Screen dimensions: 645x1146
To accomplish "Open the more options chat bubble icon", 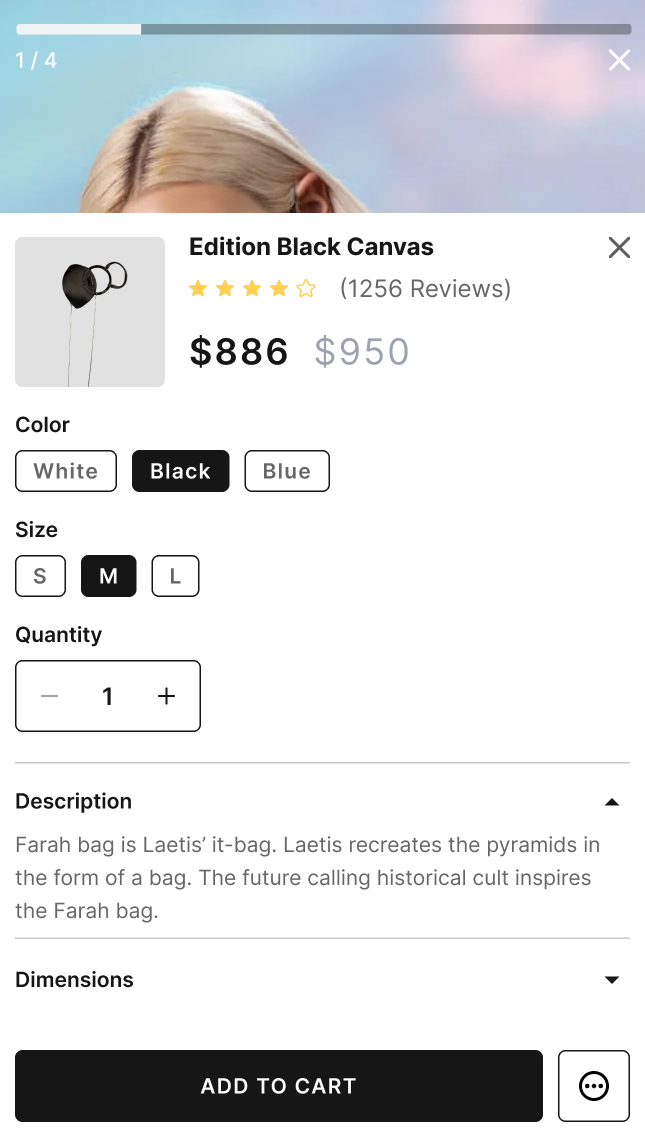I will (594, 1086).
